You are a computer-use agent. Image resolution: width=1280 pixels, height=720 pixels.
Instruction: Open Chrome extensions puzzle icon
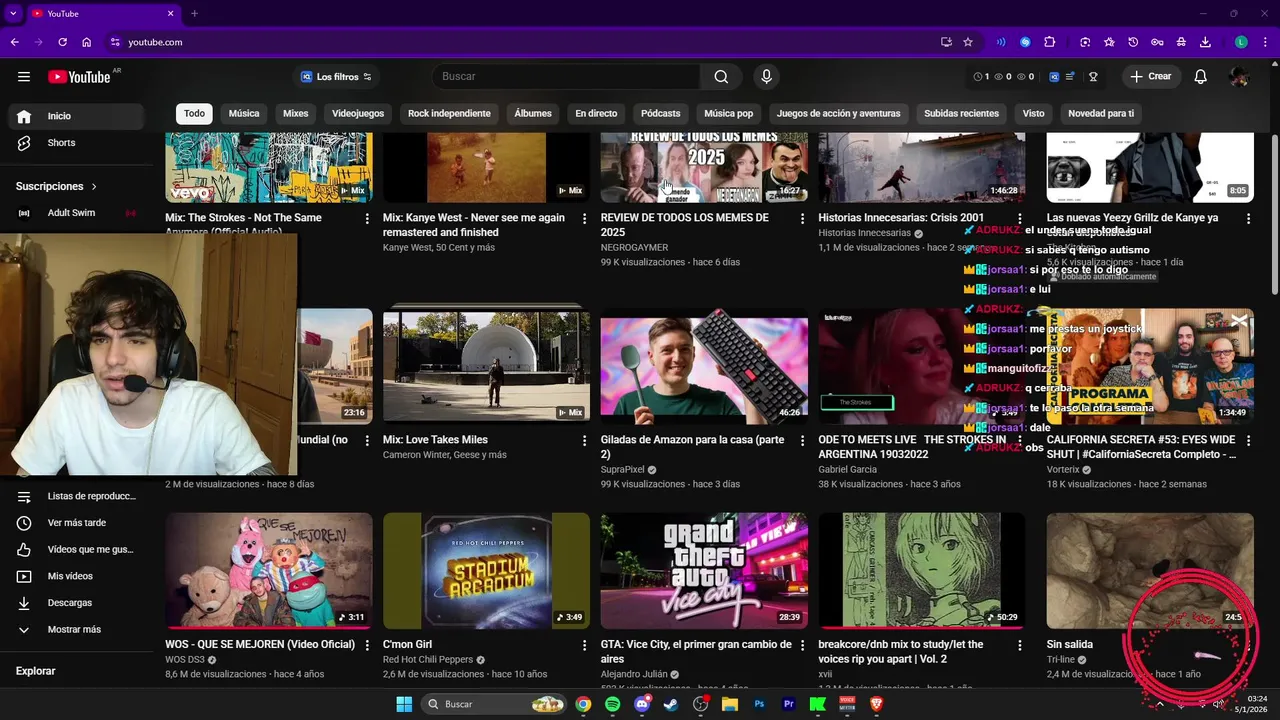[x=1049, y=42]
